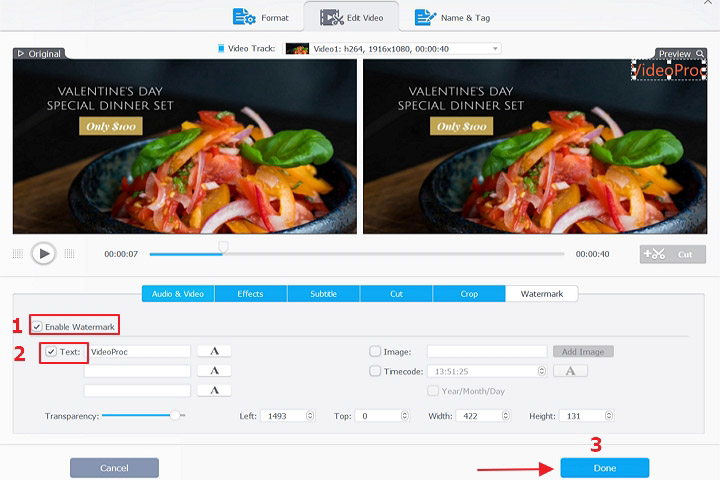Play the video preview
Image resolution: width=720 pixels, height=480 pixels.
point(44,254)
